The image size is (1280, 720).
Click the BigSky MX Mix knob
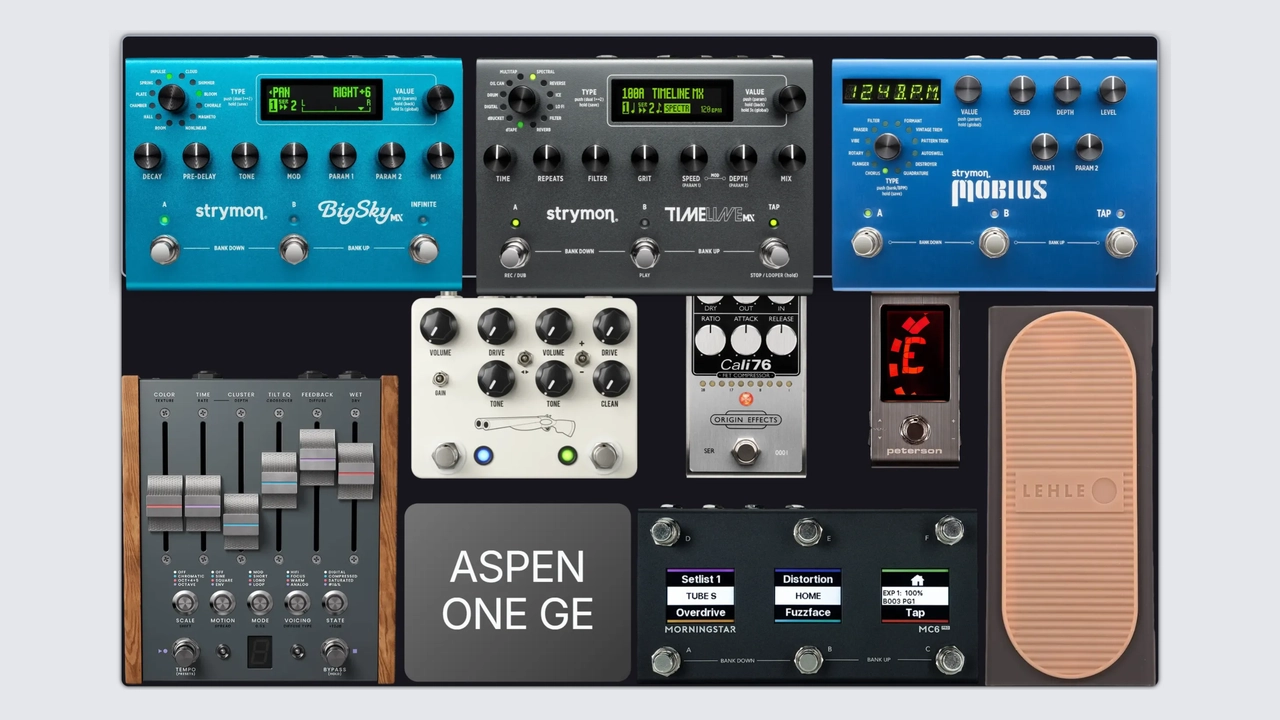[440, 155]
